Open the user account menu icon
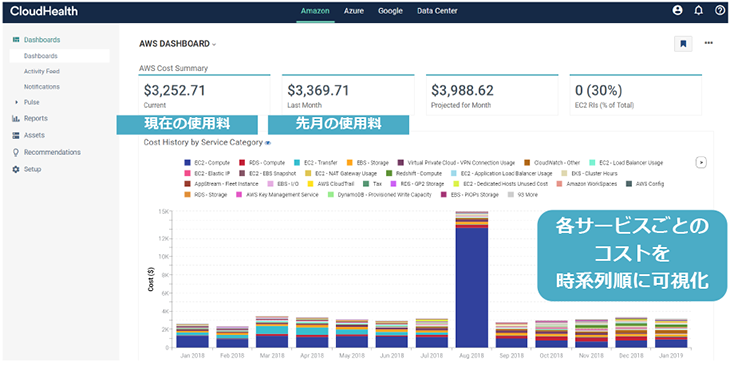730x366 pixels. coord(677,11)
